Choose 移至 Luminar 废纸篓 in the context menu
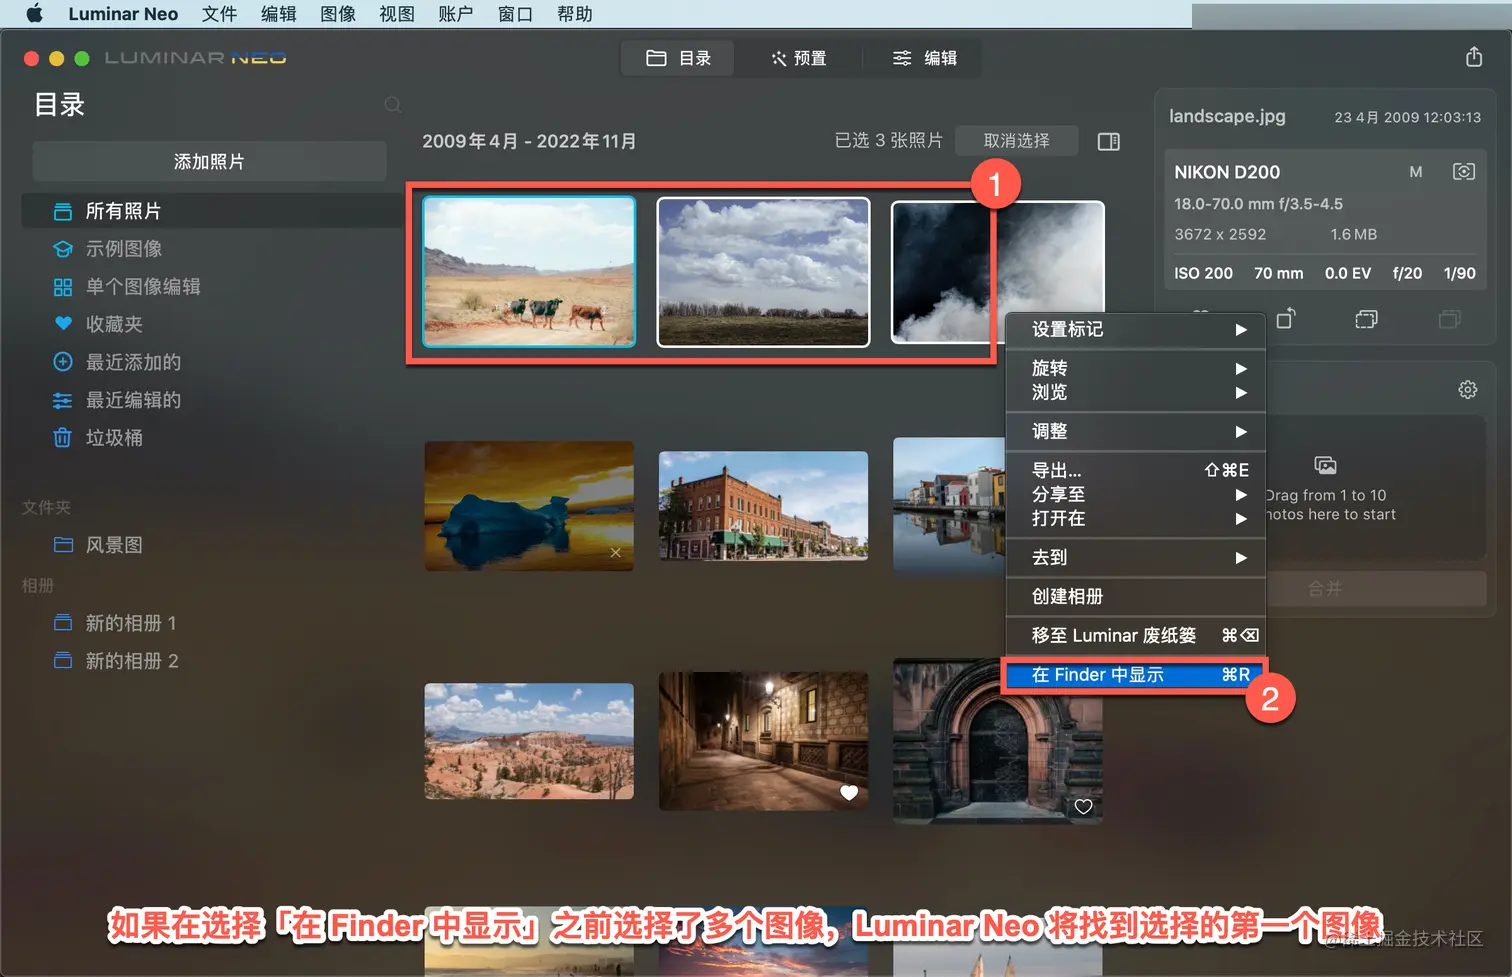1512x977 pixels. [1136, 635]
